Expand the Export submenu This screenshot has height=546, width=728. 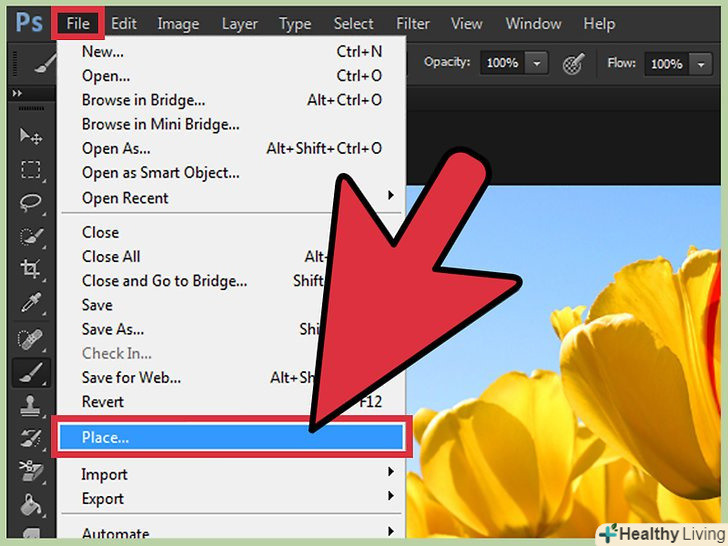click(x=231, y=498)
